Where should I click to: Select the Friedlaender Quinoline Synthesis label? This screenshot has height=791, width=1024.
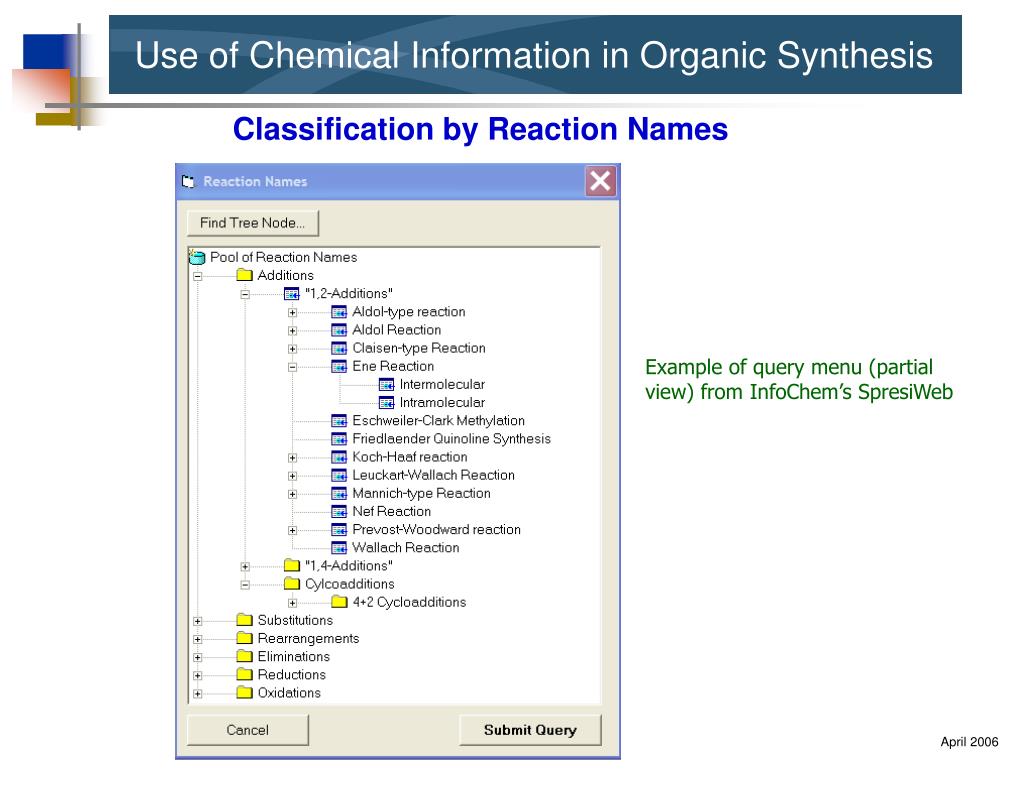(451, 439)
